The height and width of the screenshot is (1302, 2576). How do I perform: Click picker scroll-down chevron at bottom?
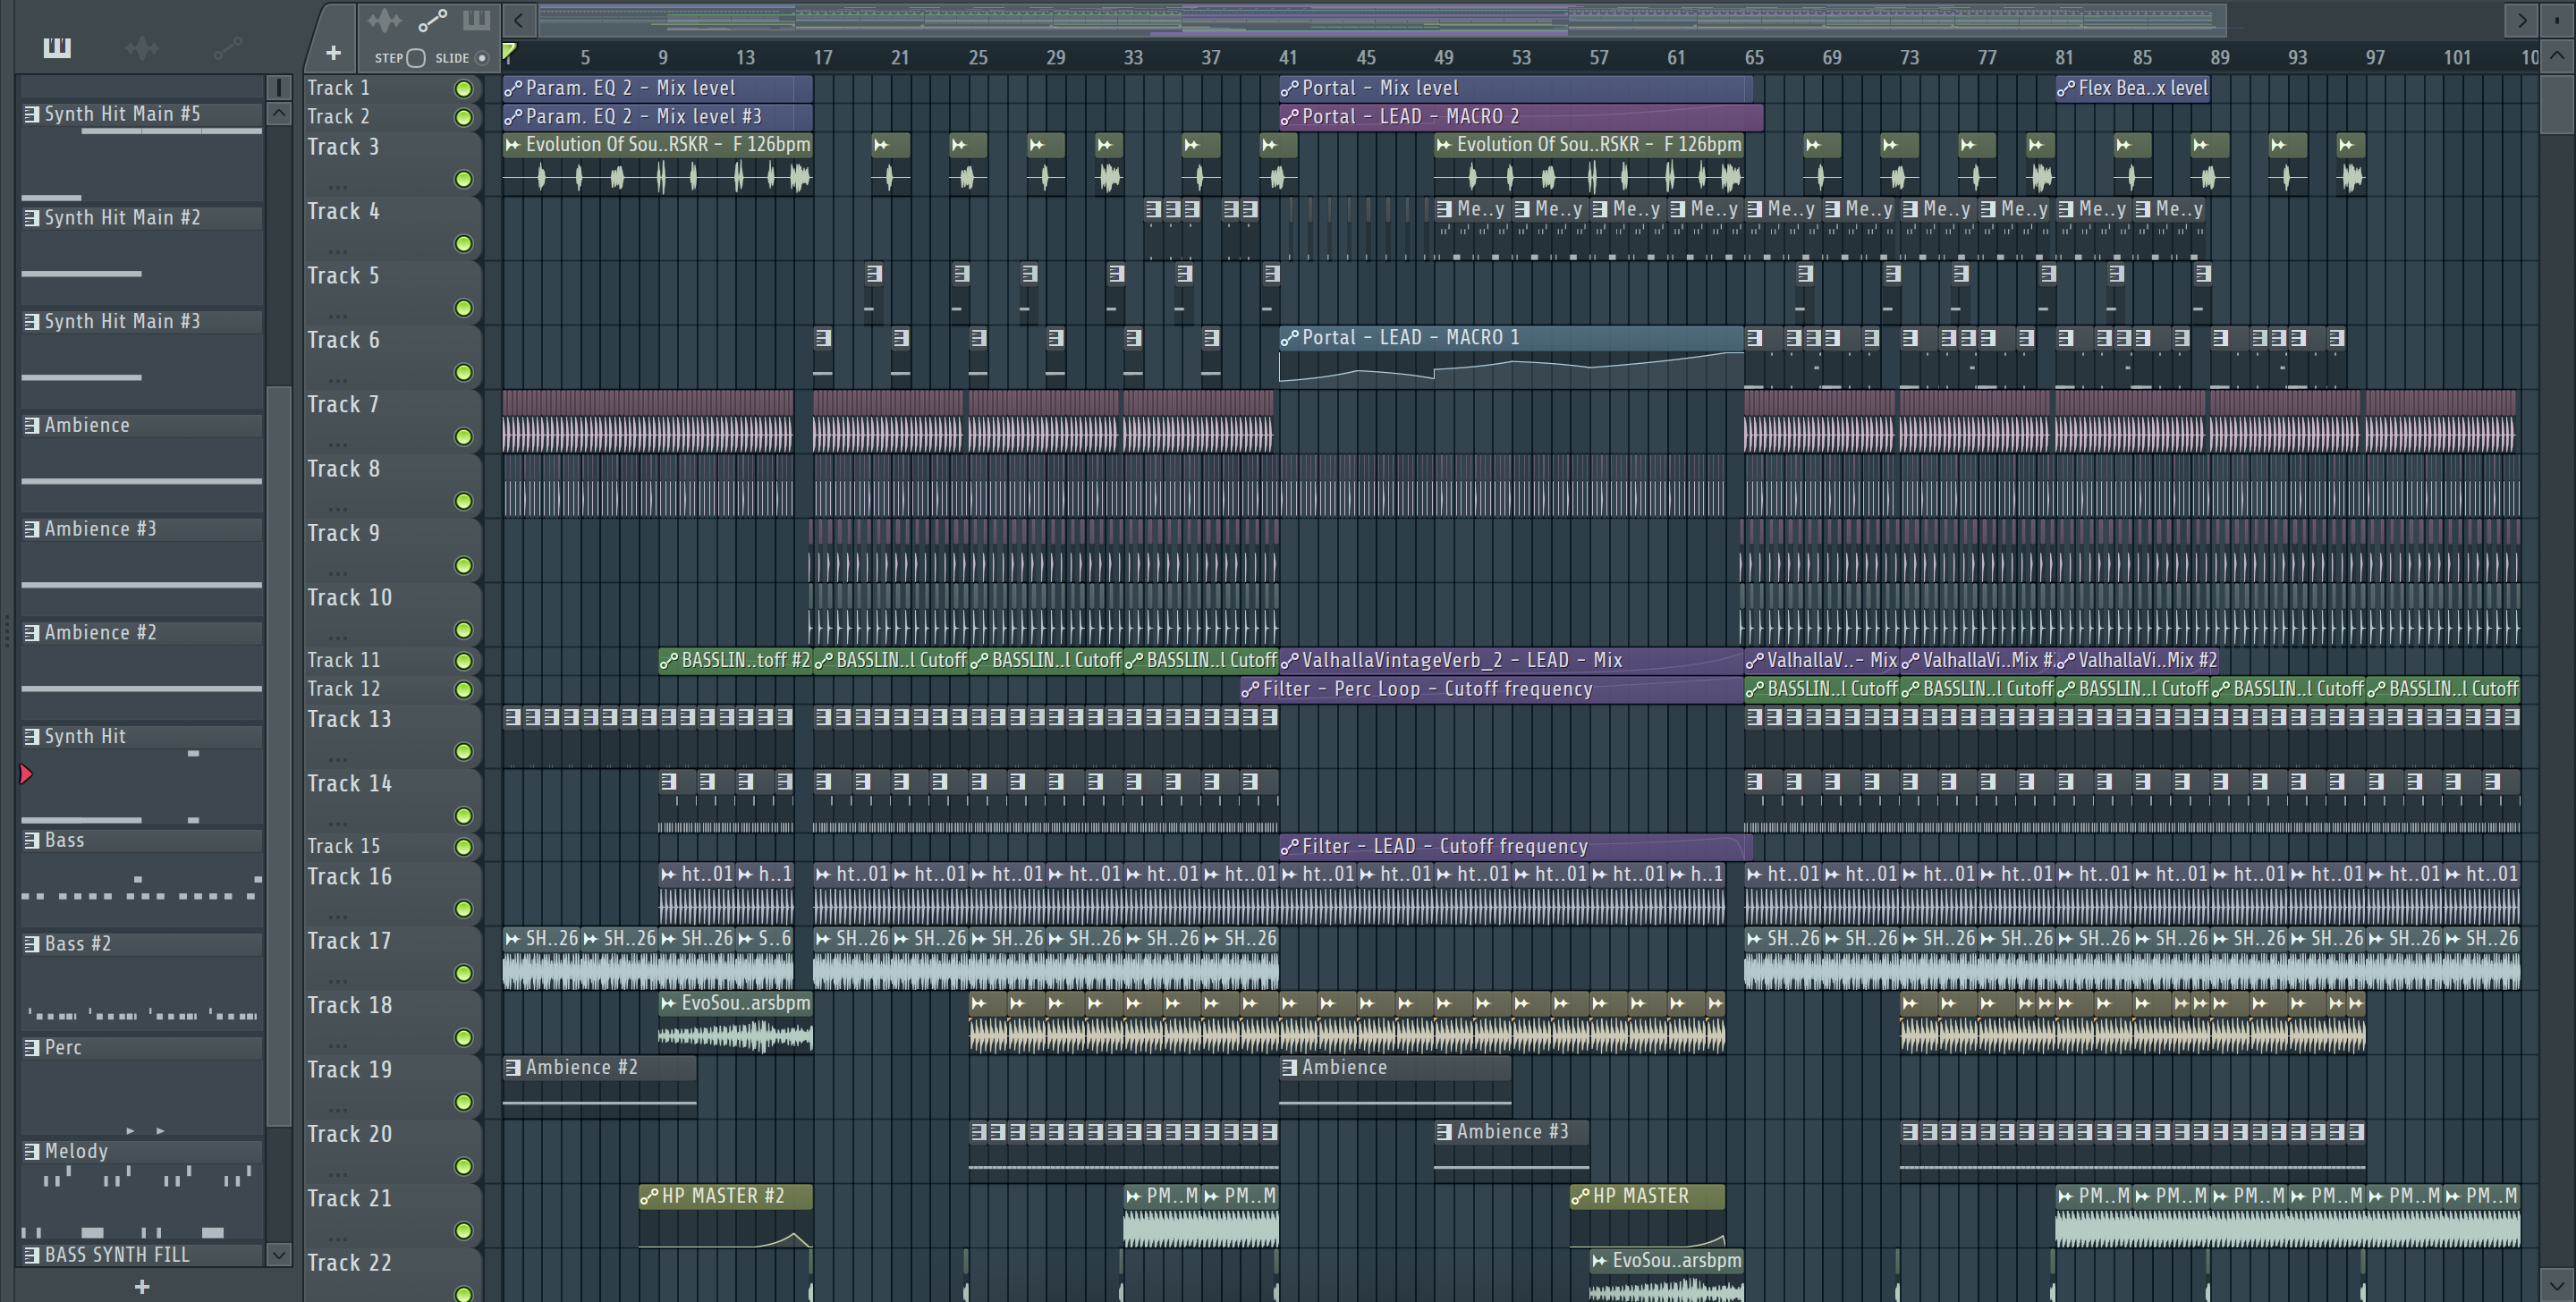(279, 1254)
